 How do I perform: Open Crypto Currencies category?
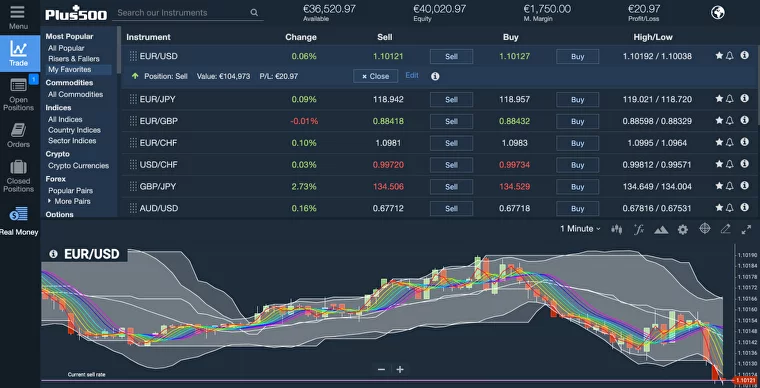tap(78, 166)
